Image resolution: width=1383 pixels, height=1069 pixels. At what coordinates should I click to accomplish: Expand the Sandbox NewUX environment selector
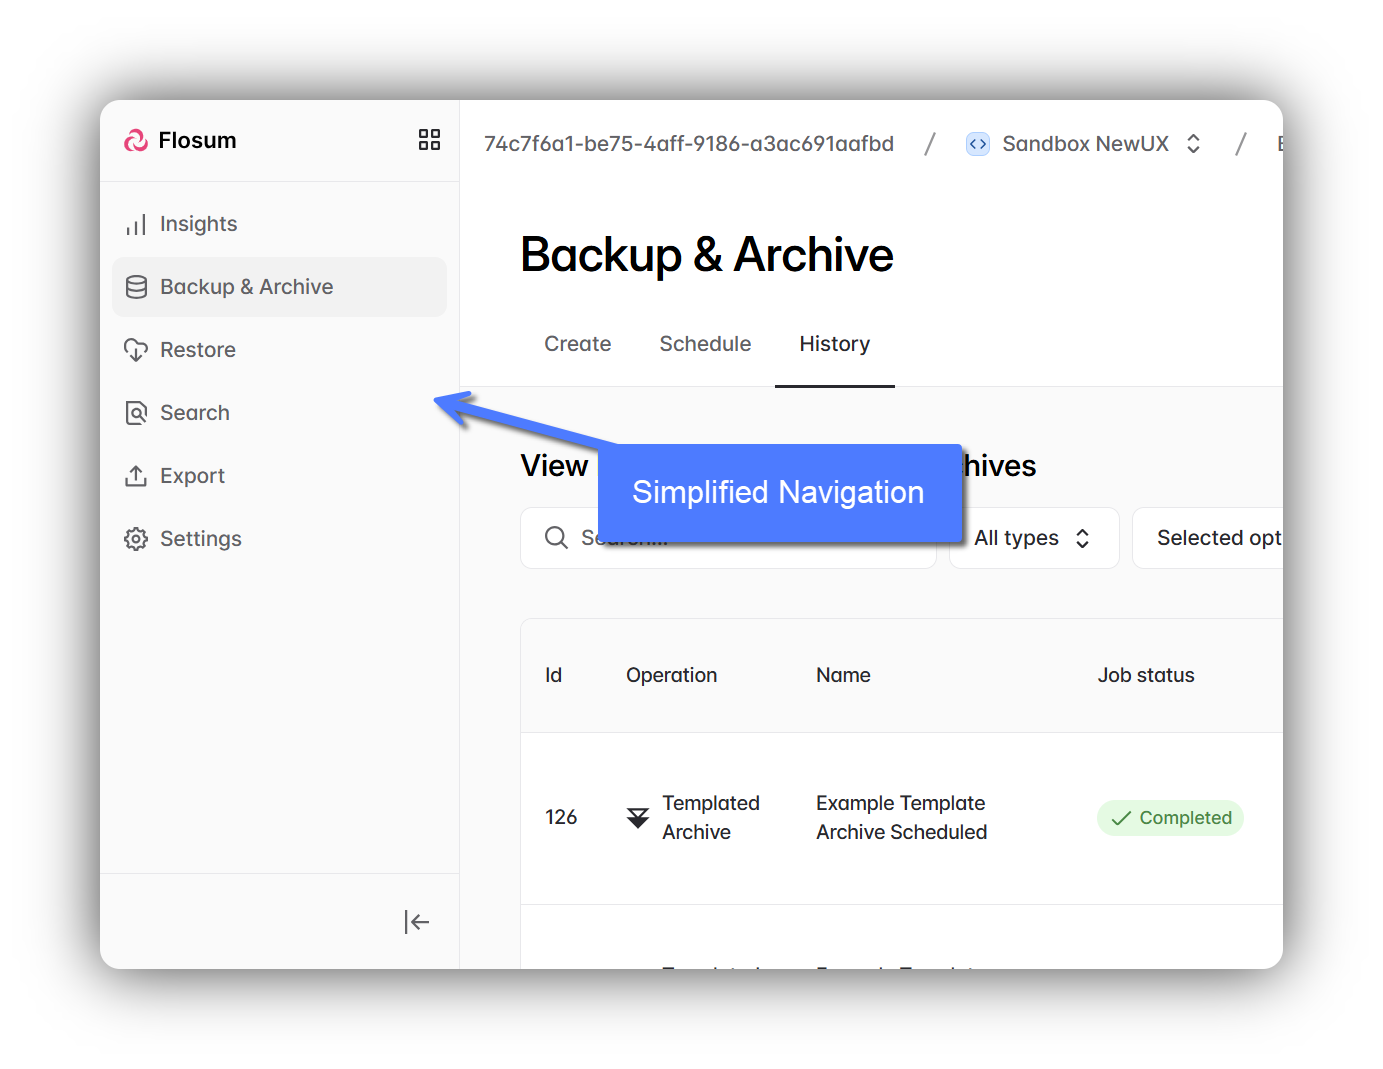point(1084,144)
